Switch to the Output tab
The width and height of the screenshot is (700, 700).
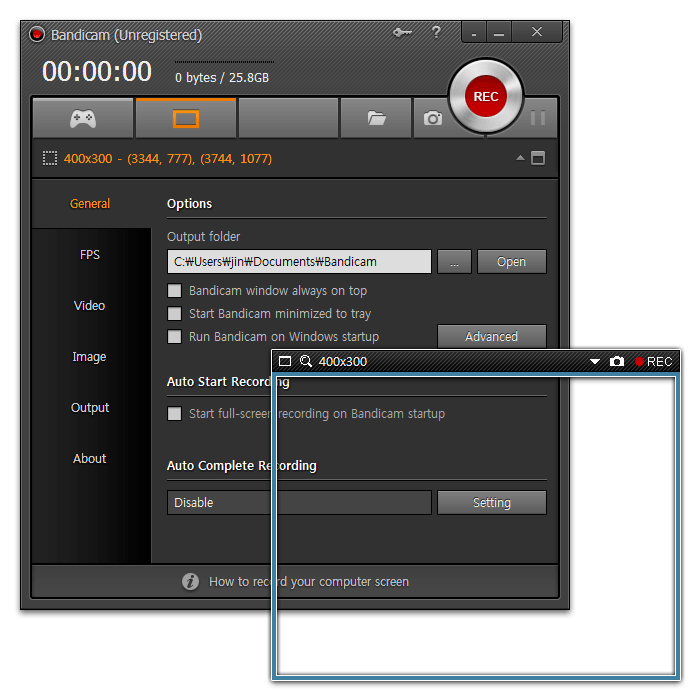pyautogui.click(x=90, y=408)
